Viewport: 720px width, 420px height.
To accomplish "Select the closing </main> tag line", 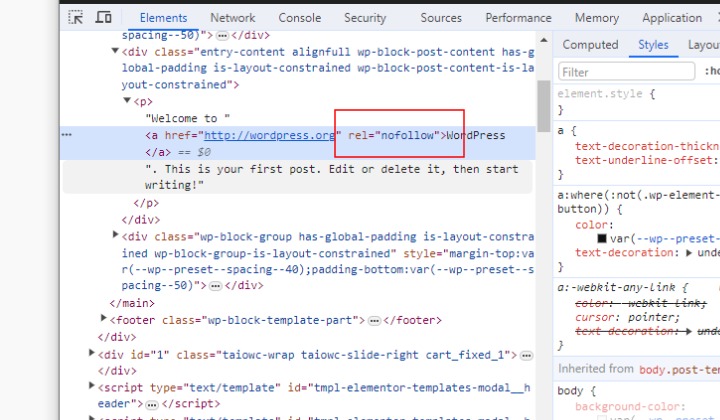I will click(132, 303).
